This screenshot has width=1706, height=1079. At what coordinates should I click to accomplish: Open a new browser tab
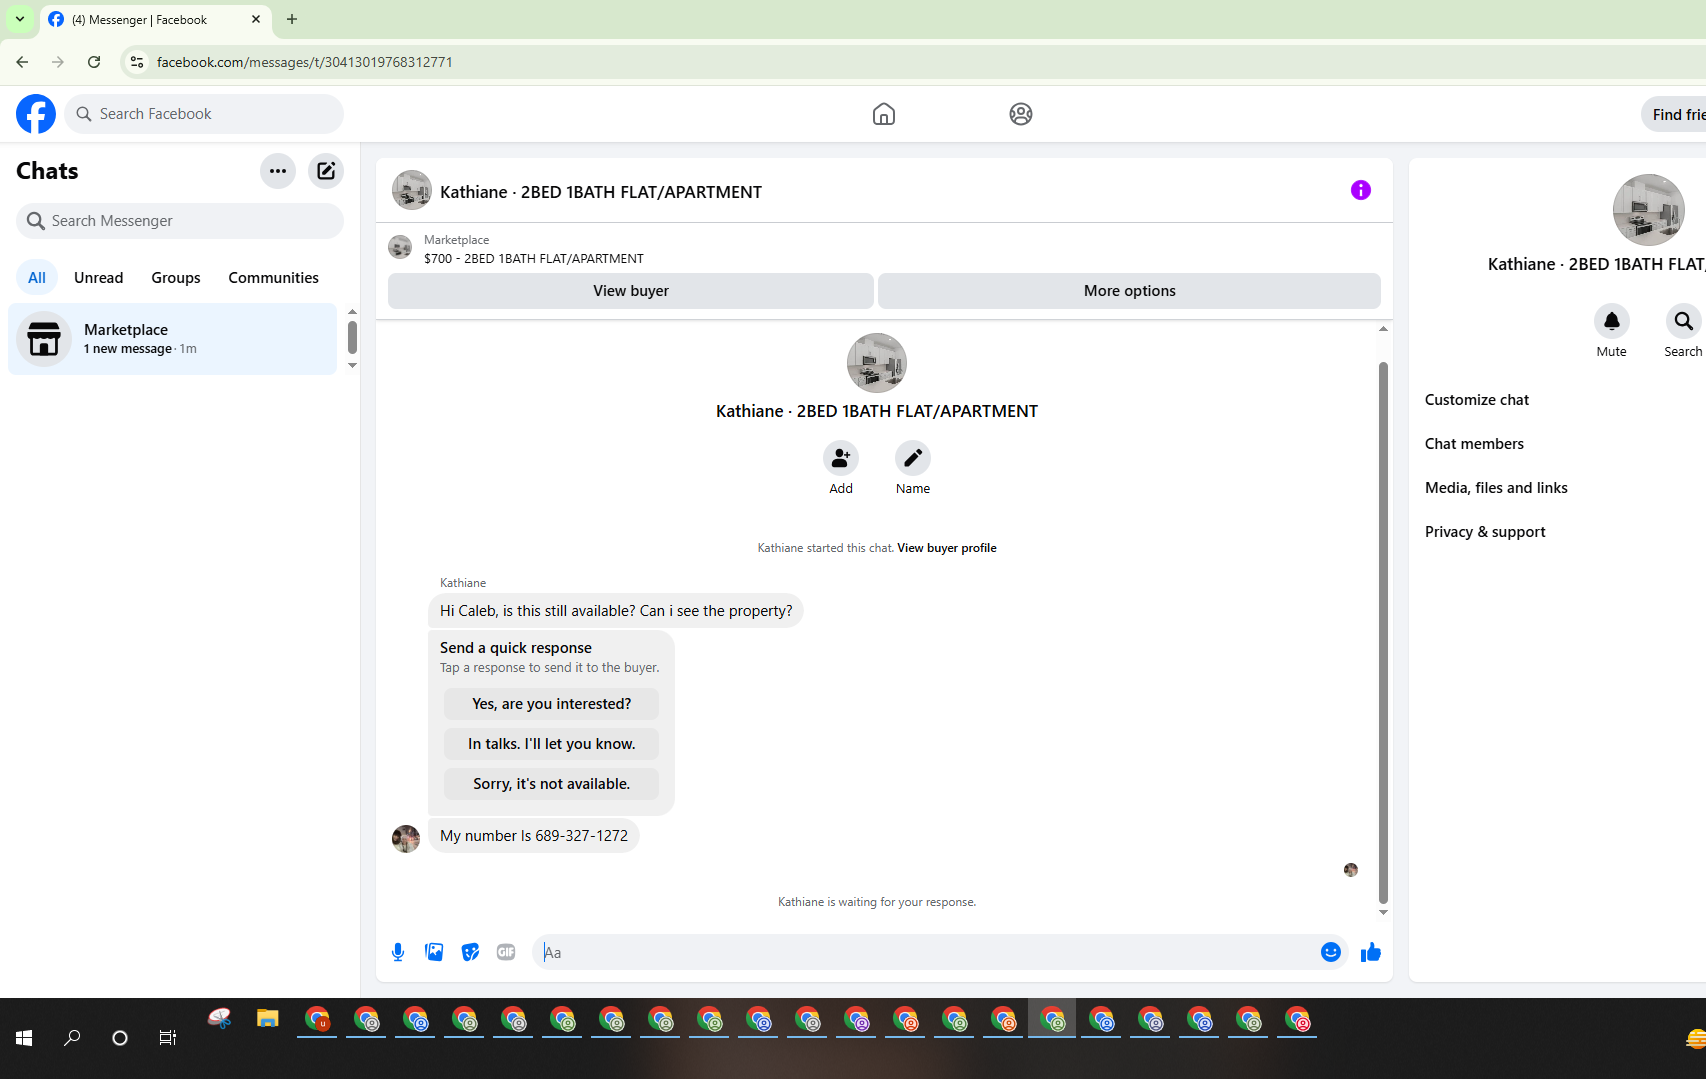click(292, 19)
